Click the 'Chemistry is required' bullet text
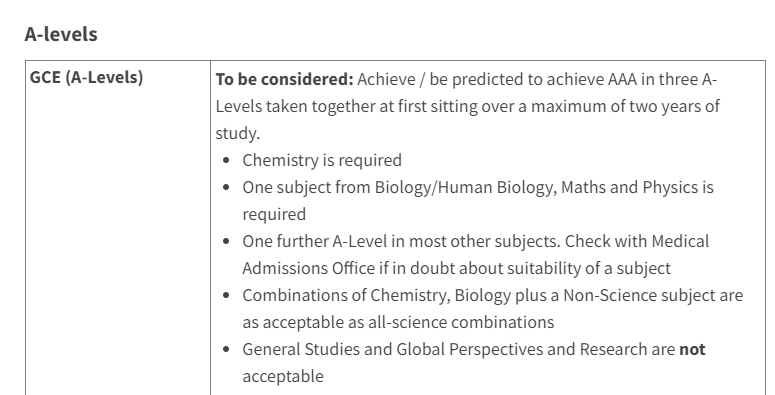 pyautogui.click(x=322, y=160)
